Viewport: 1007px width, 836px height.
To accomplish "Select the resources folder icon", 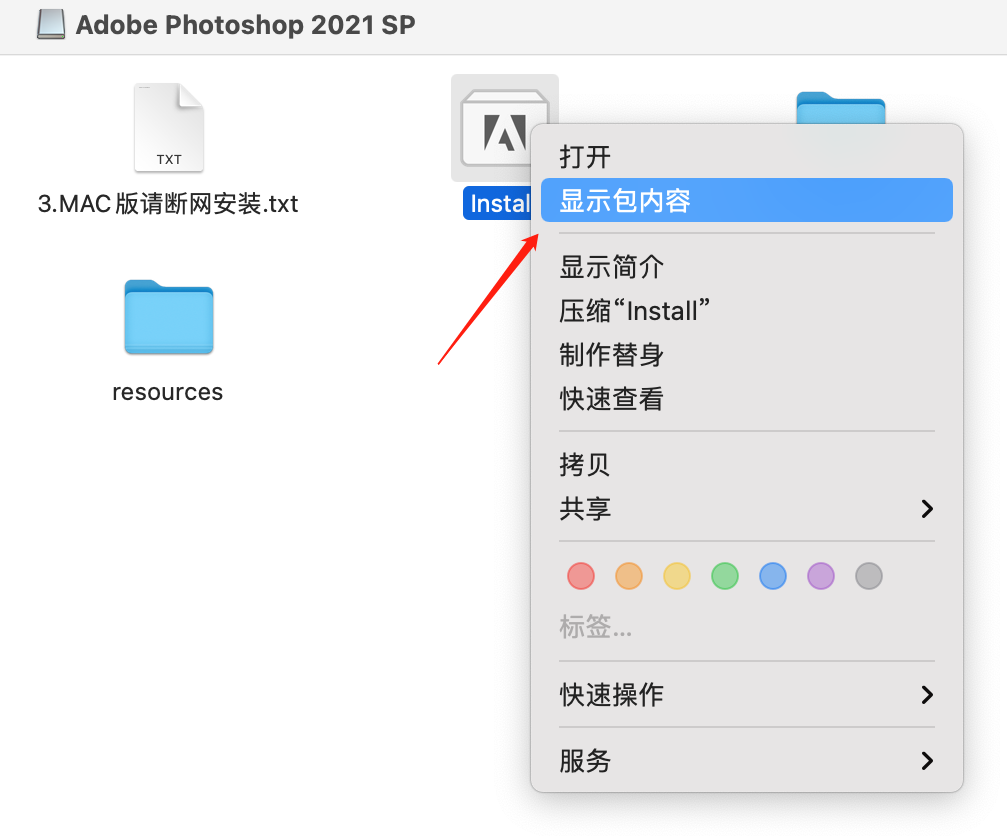I will point(169,317).
